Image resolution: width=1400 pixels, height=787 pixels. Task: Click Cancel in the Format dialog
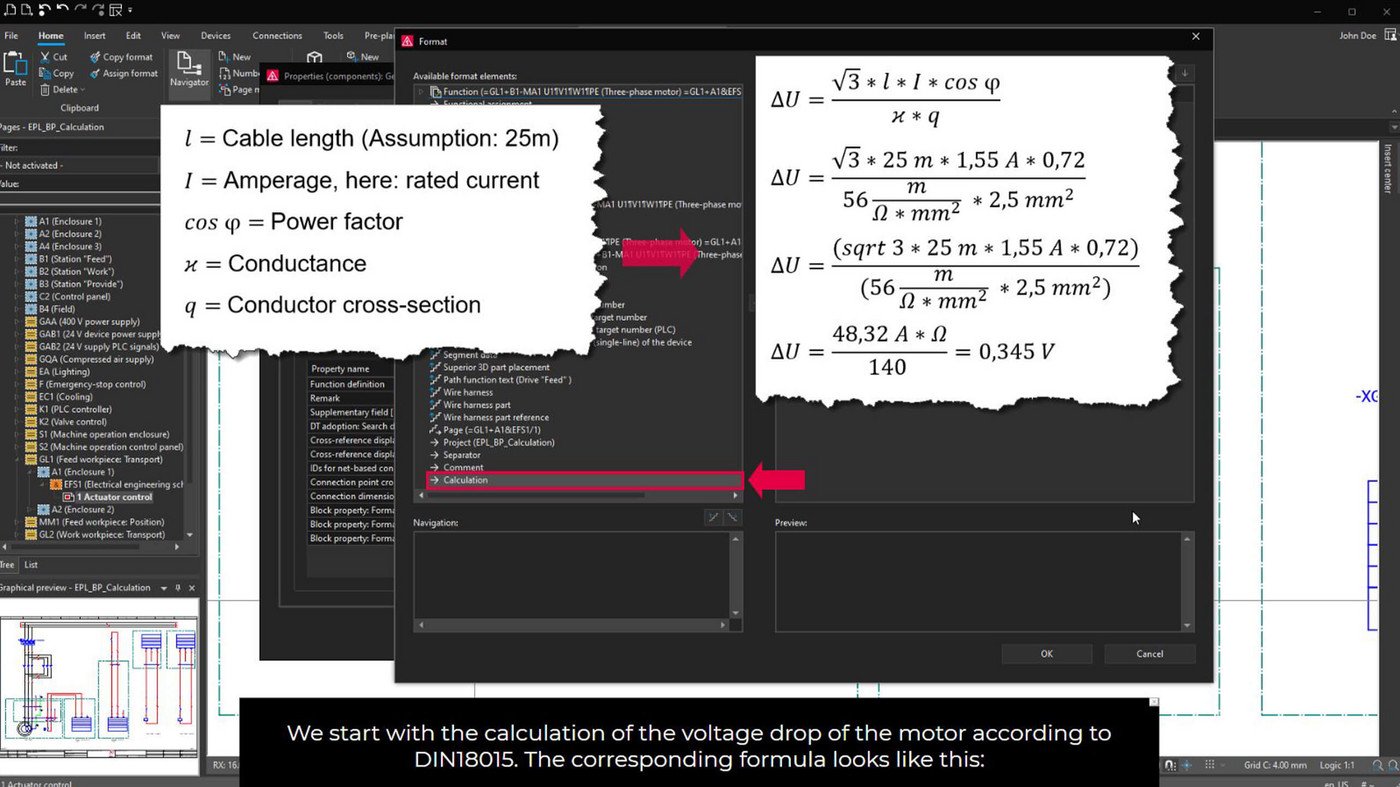[x=1149, y=654]
